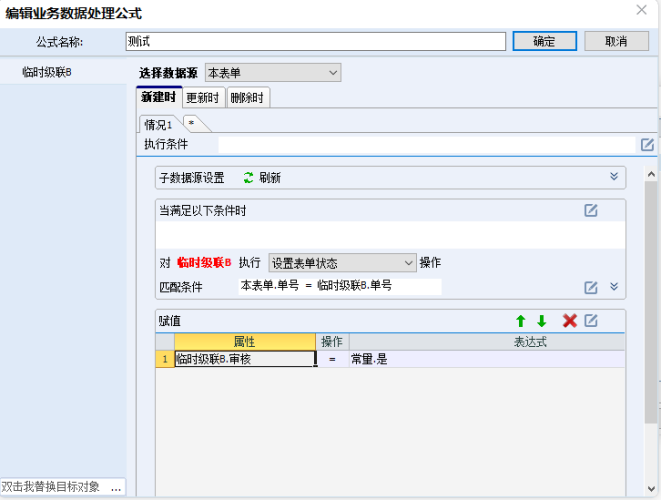Click the vertical scrollbar thumb

coord(651,302)
